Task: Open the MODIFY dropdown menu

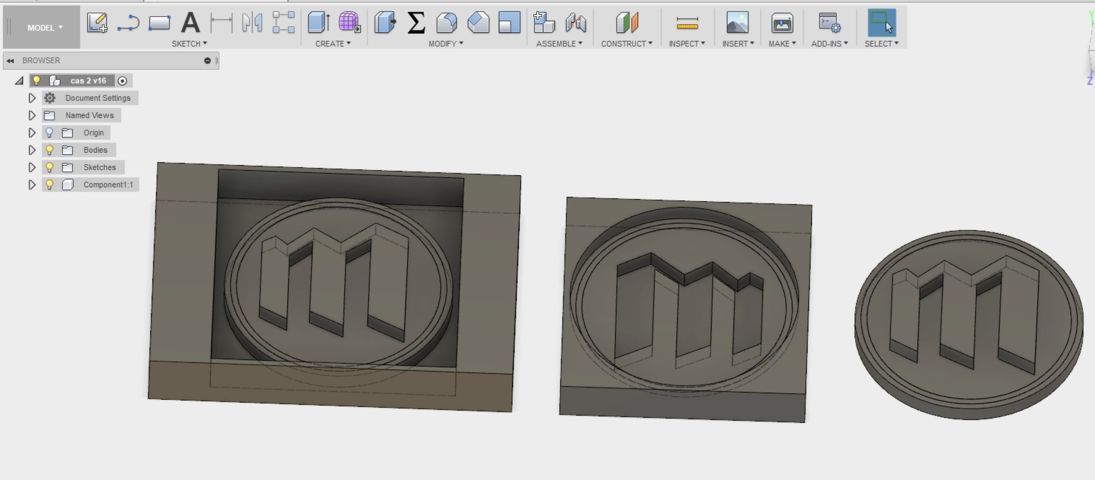Action: click(446, 43)
